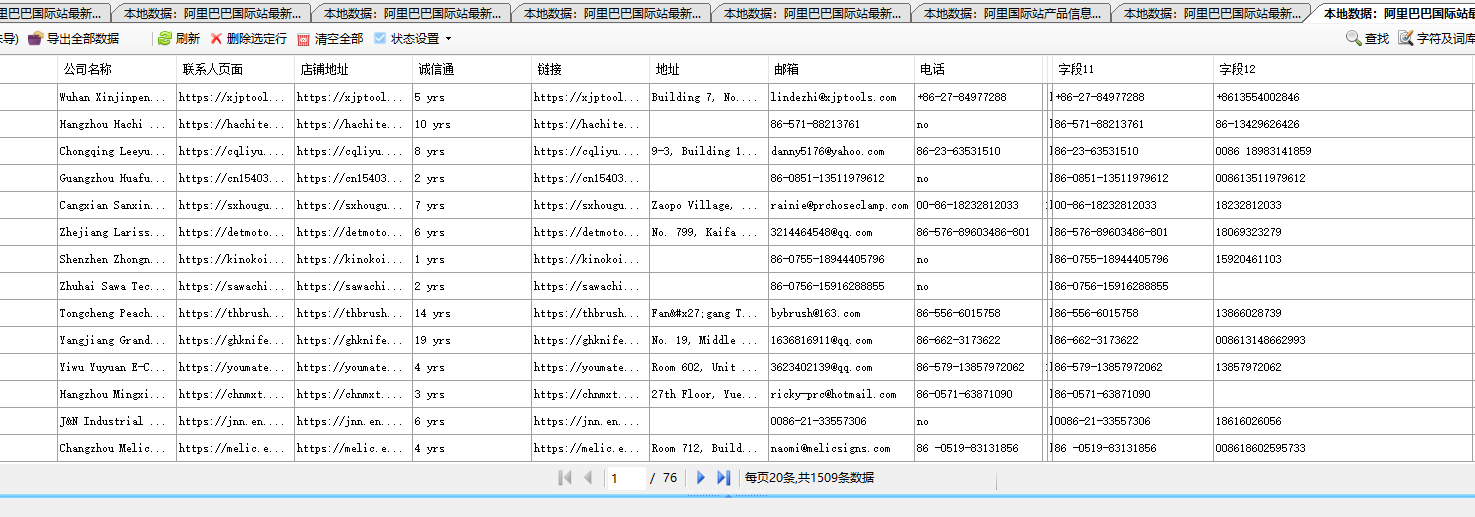Click the 电话 column header

[x=979, y=70]
